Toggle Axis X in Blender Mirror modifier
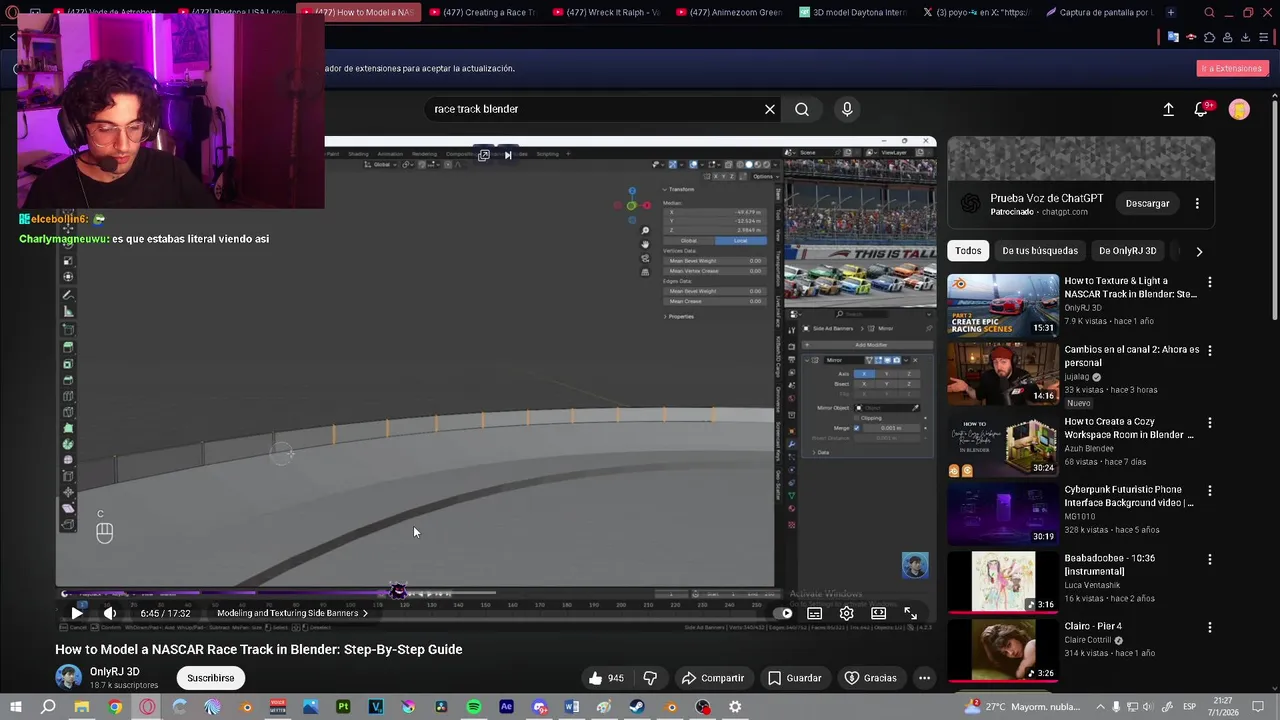1280x720 pixels. tap(864, 374)
